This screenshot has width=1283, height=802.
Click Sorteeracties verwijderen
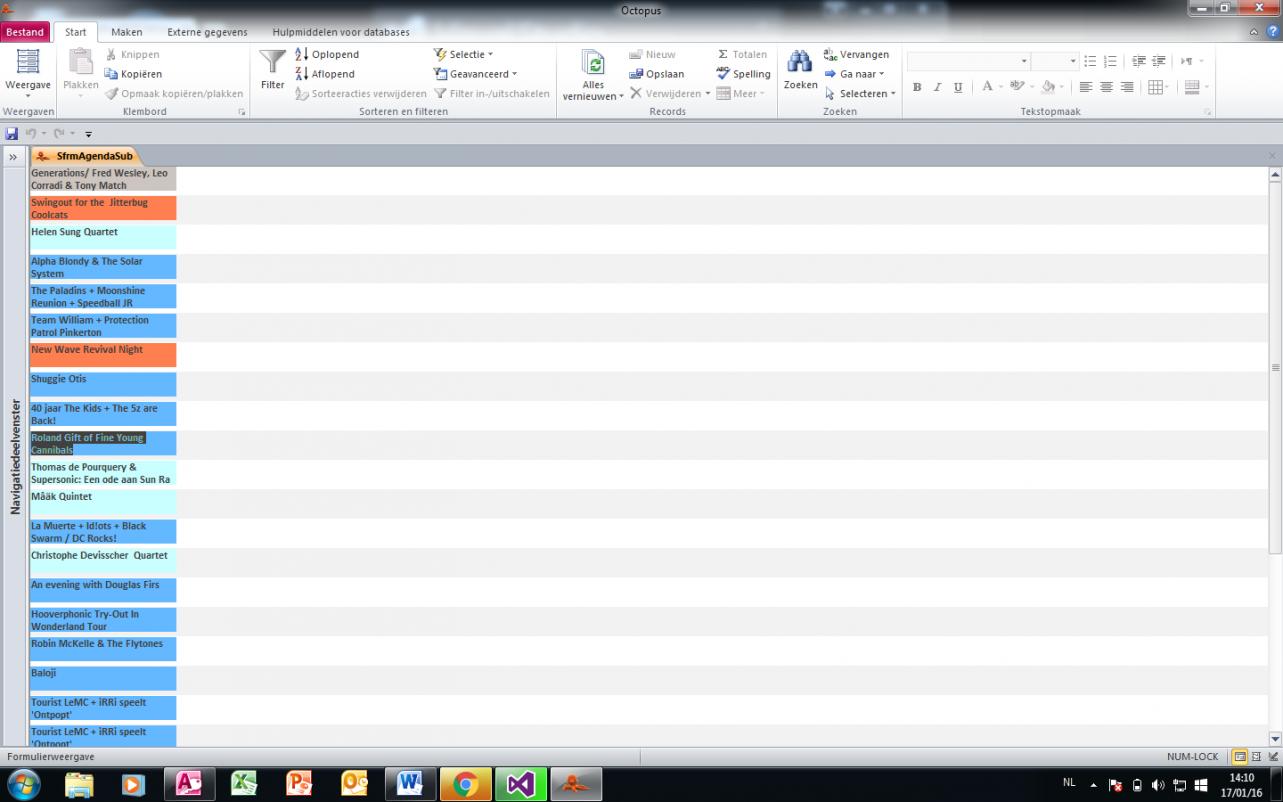pyautogui.click(x=361, y=93)
